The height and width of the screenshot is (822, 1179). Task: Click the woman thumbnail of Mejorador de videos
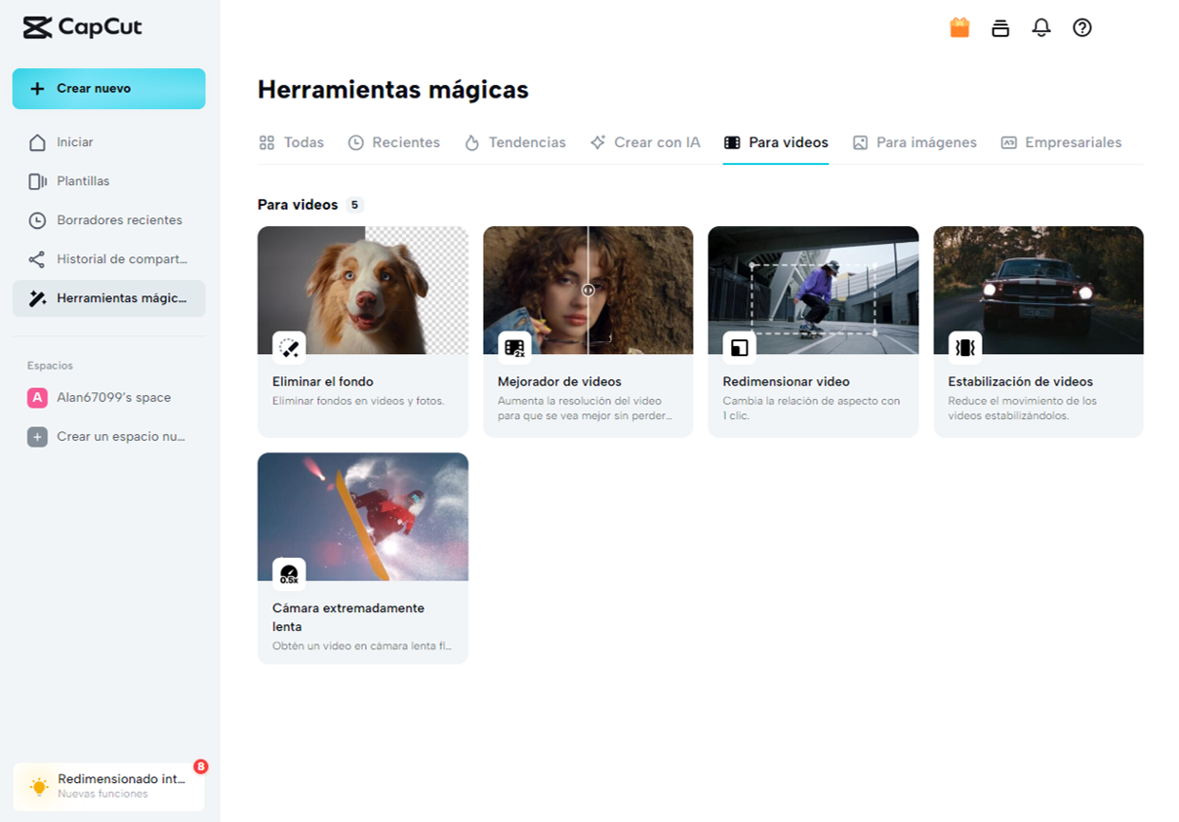click(588, 290)
